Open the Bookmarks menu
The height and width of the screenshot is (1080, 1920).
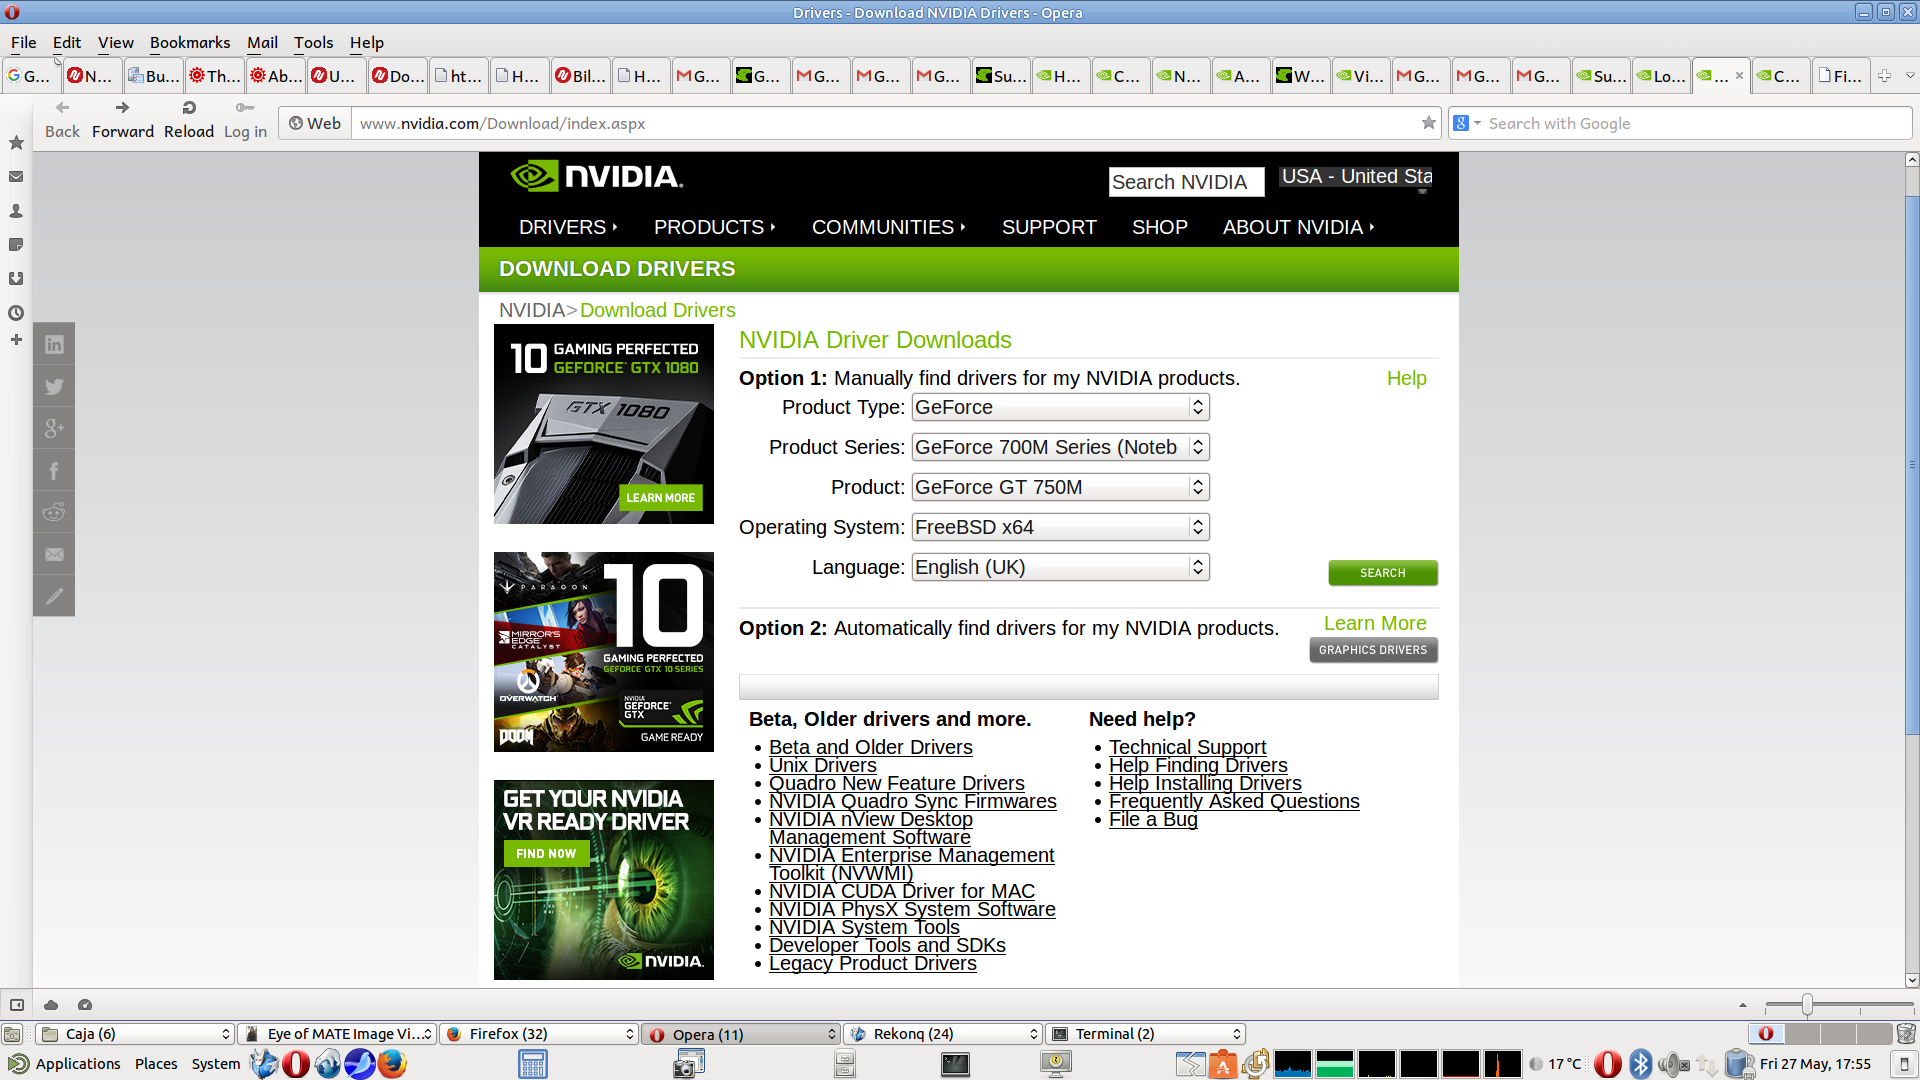click(x=190, y=42)
